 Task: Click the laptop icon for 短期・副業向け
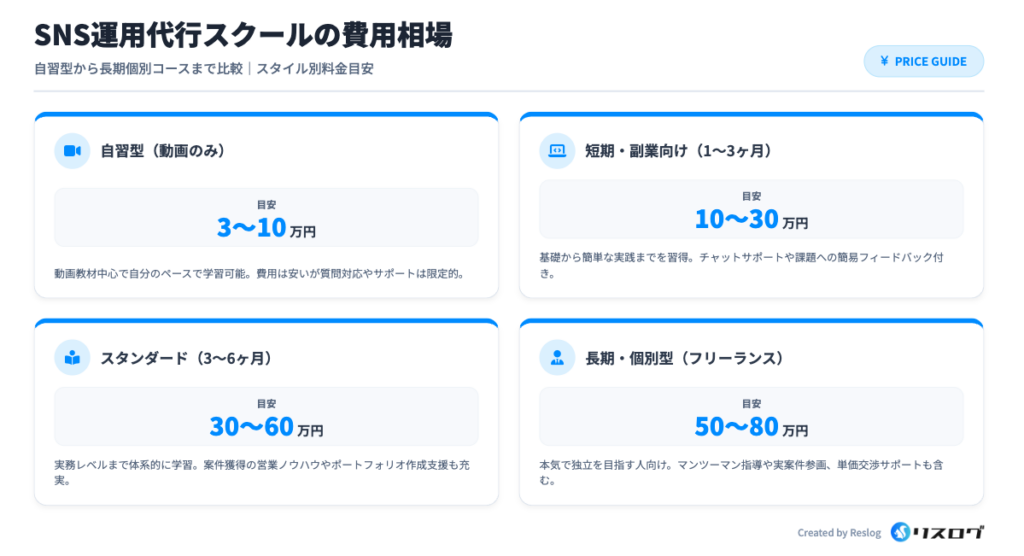pyautogui.click(x=557, y=151)
